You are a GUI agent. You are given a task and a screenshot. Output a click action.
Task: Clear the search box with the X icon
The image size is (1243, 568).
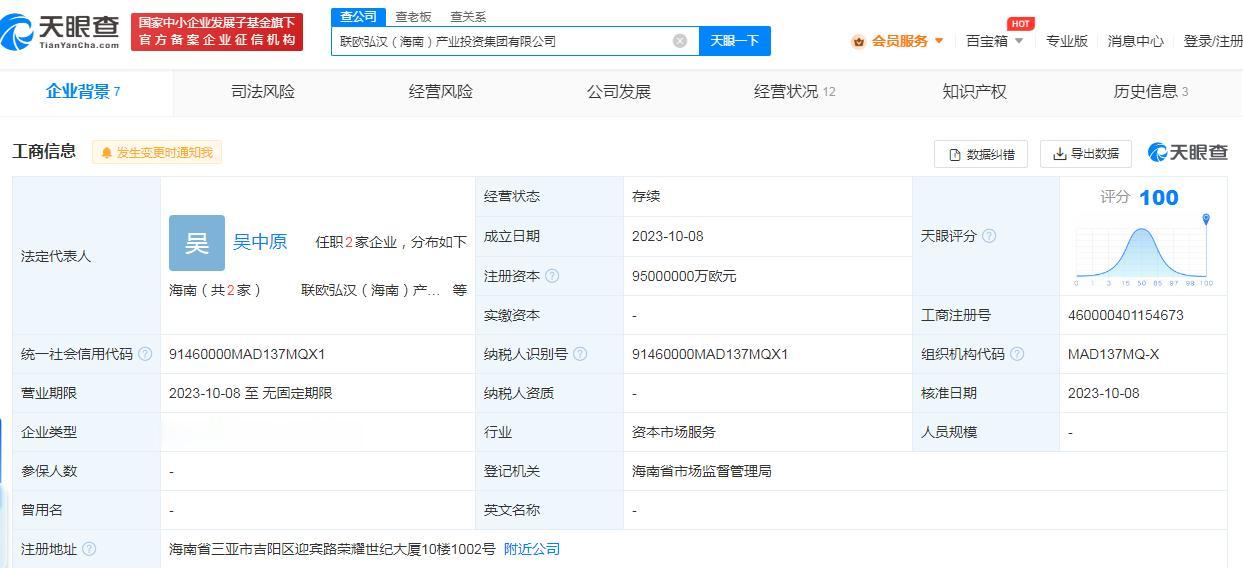680,41
